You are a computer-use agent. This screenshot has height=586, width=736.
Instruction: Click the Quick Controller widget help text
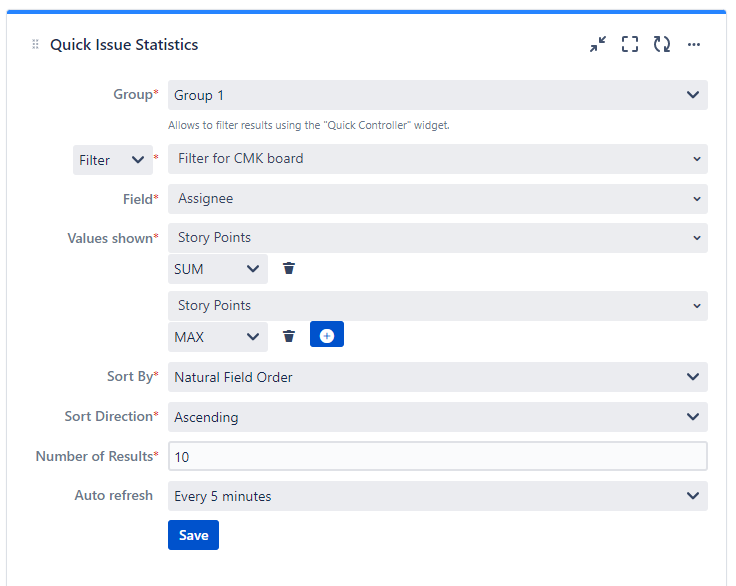click(309, 125)
